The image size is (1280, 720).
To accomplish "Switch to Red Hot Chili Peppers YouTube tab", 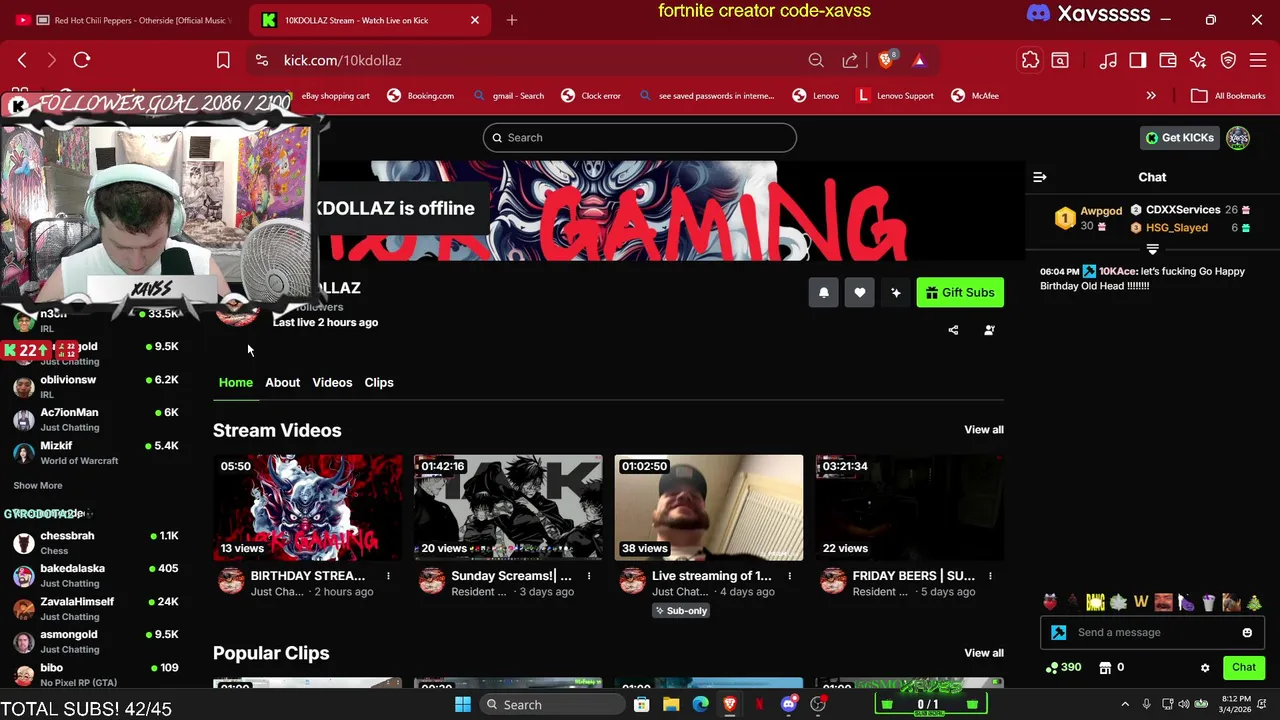I will pyautogui.click(x=126, y=20).
